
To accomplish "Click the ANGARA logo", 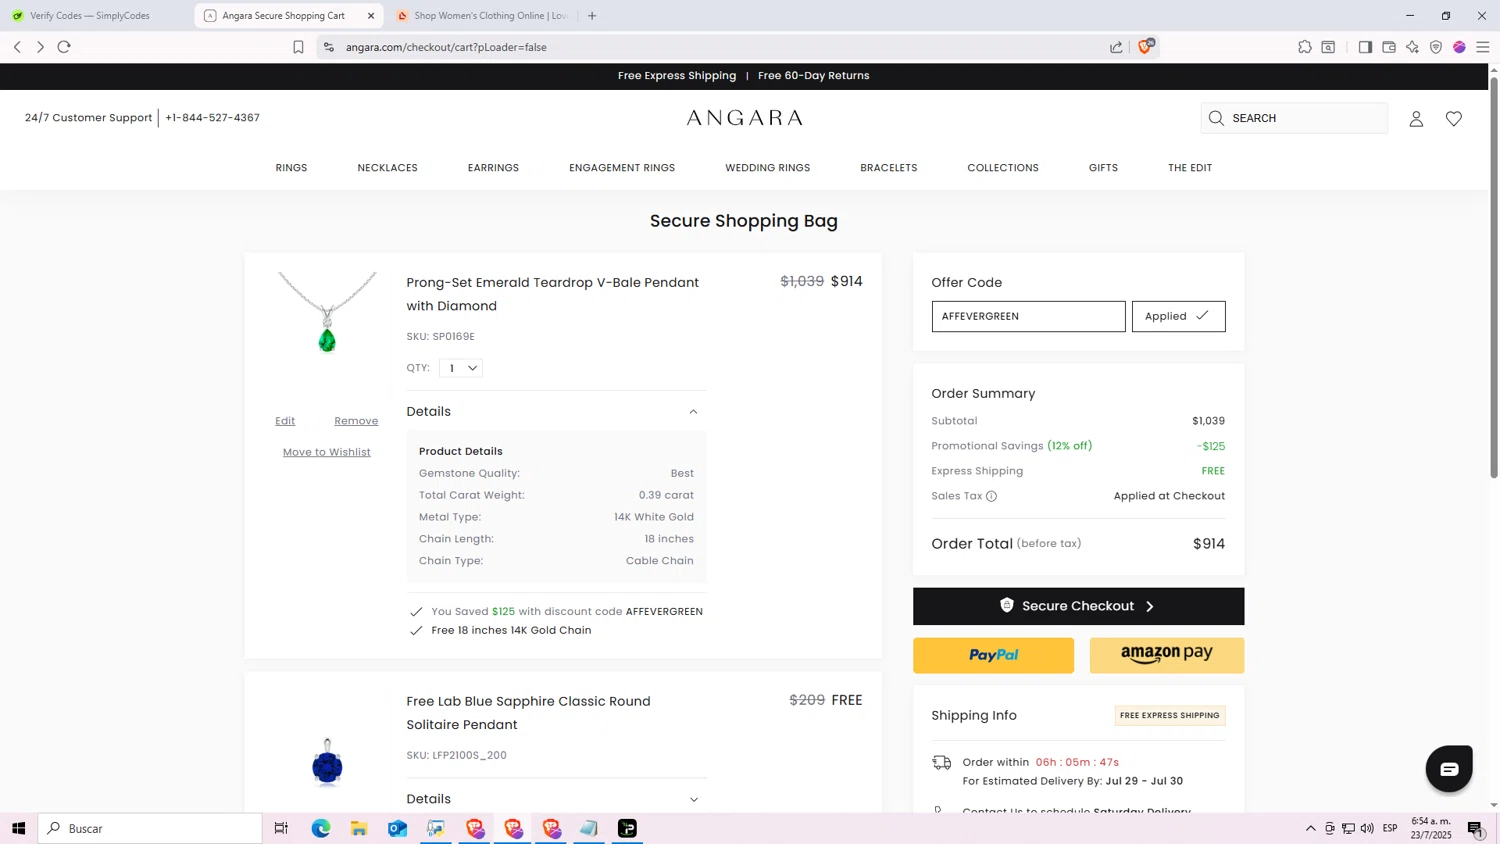I will coord(744,118).
